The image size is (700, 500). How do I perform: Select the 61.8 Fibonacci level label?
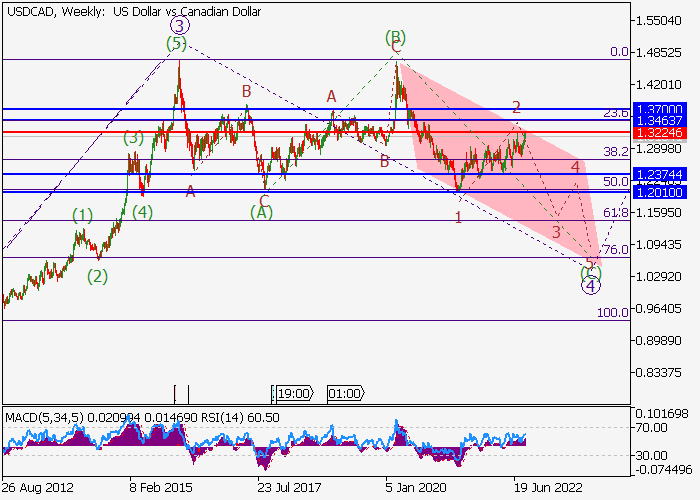pyautogui.click(x=616, y=213)
